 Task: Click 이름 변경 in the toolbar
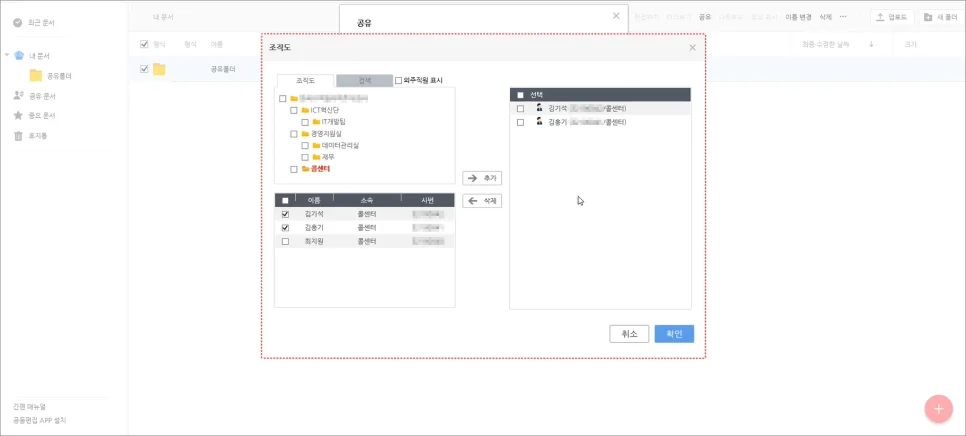pos(798,17)
